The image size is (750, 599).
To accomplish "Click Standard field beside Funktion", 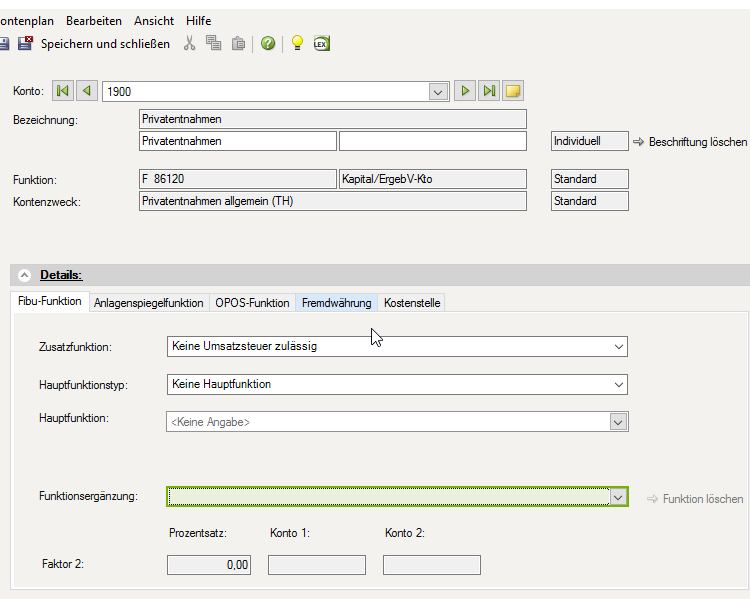I will pyautogui.click(x=590, y=179).
